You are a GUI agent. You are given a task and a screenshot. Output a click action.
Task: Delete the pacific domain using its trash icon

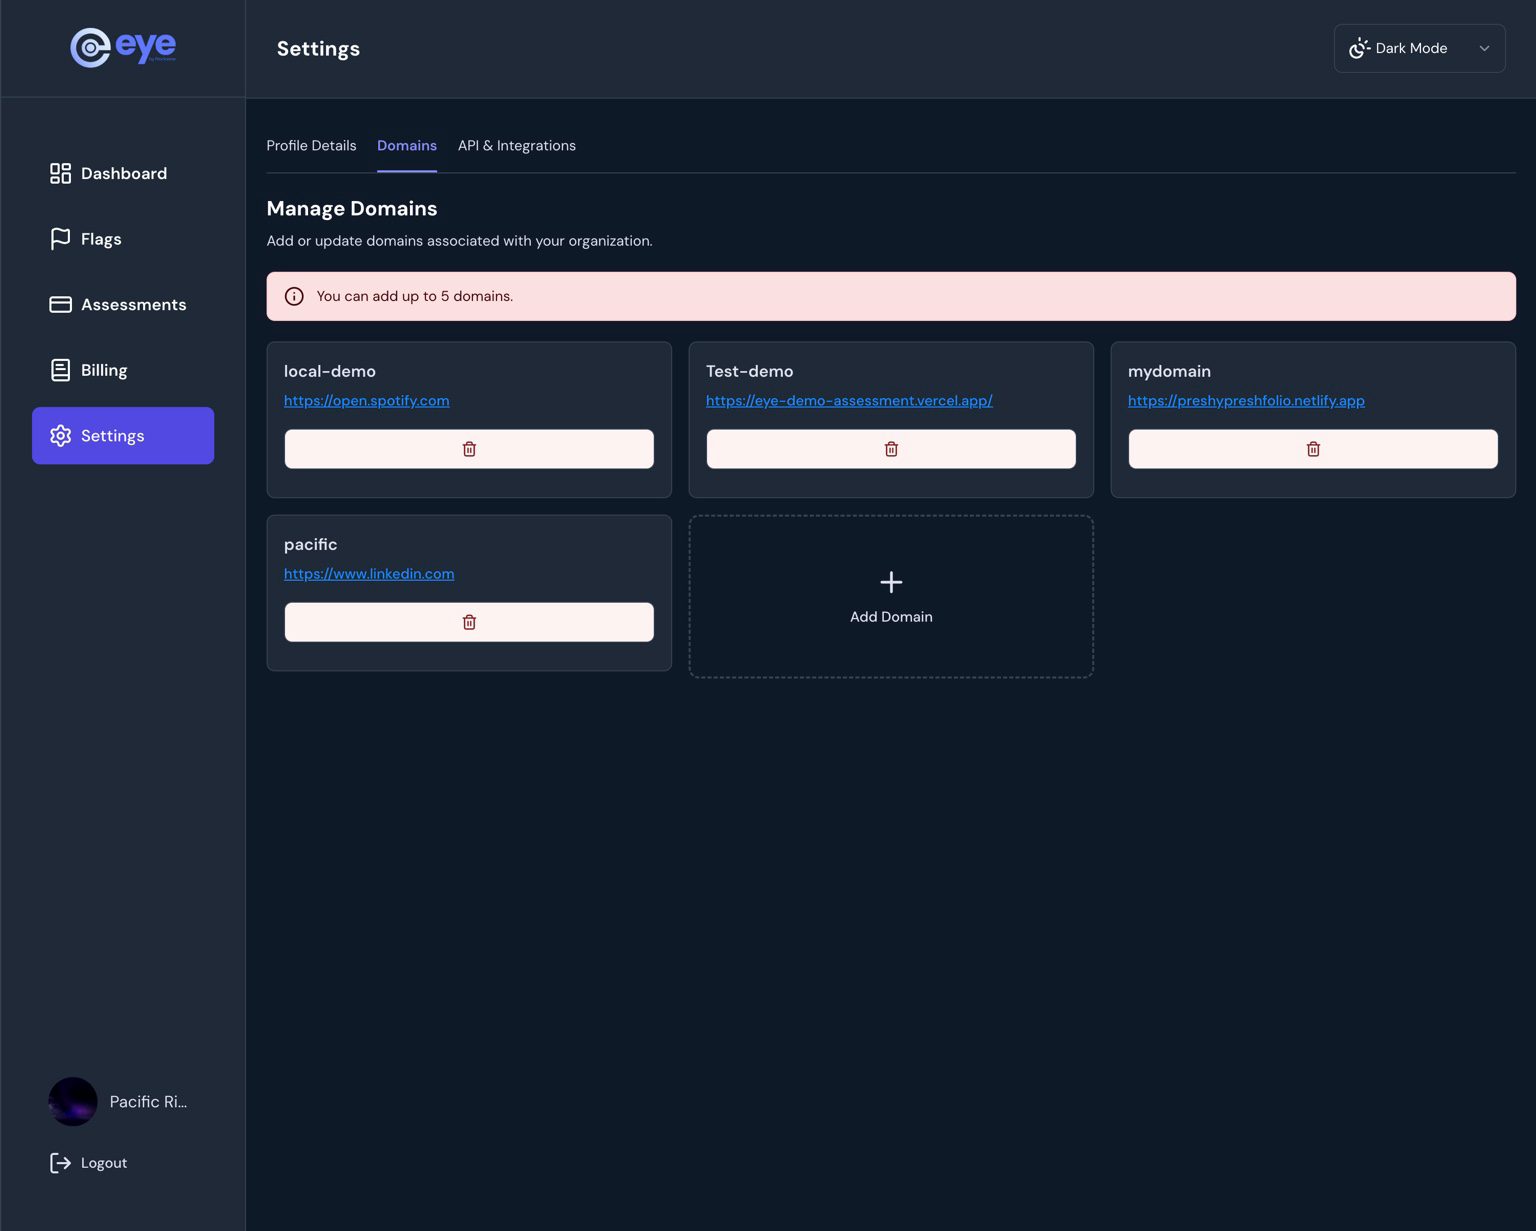(x=468, y=621)
